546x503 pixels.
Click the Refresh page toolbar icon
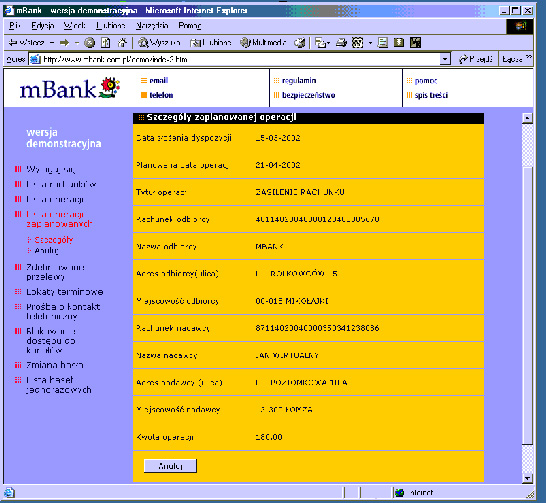point(106,43)
